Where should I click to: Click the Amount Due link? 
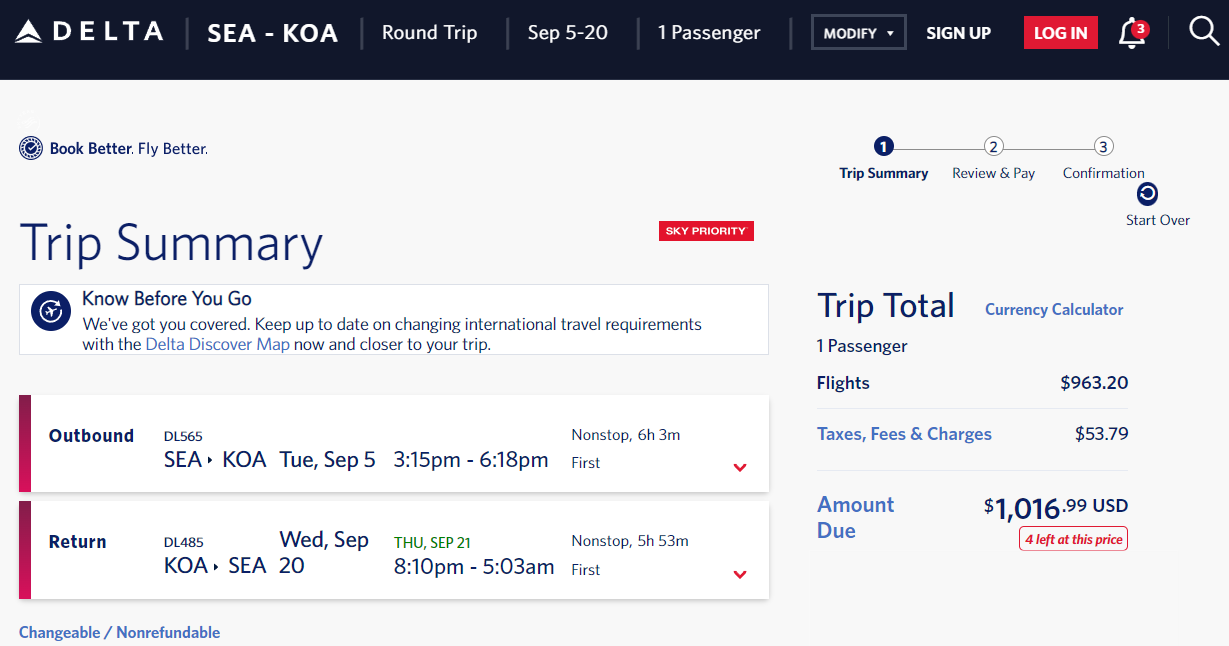(x=856, y=517)
